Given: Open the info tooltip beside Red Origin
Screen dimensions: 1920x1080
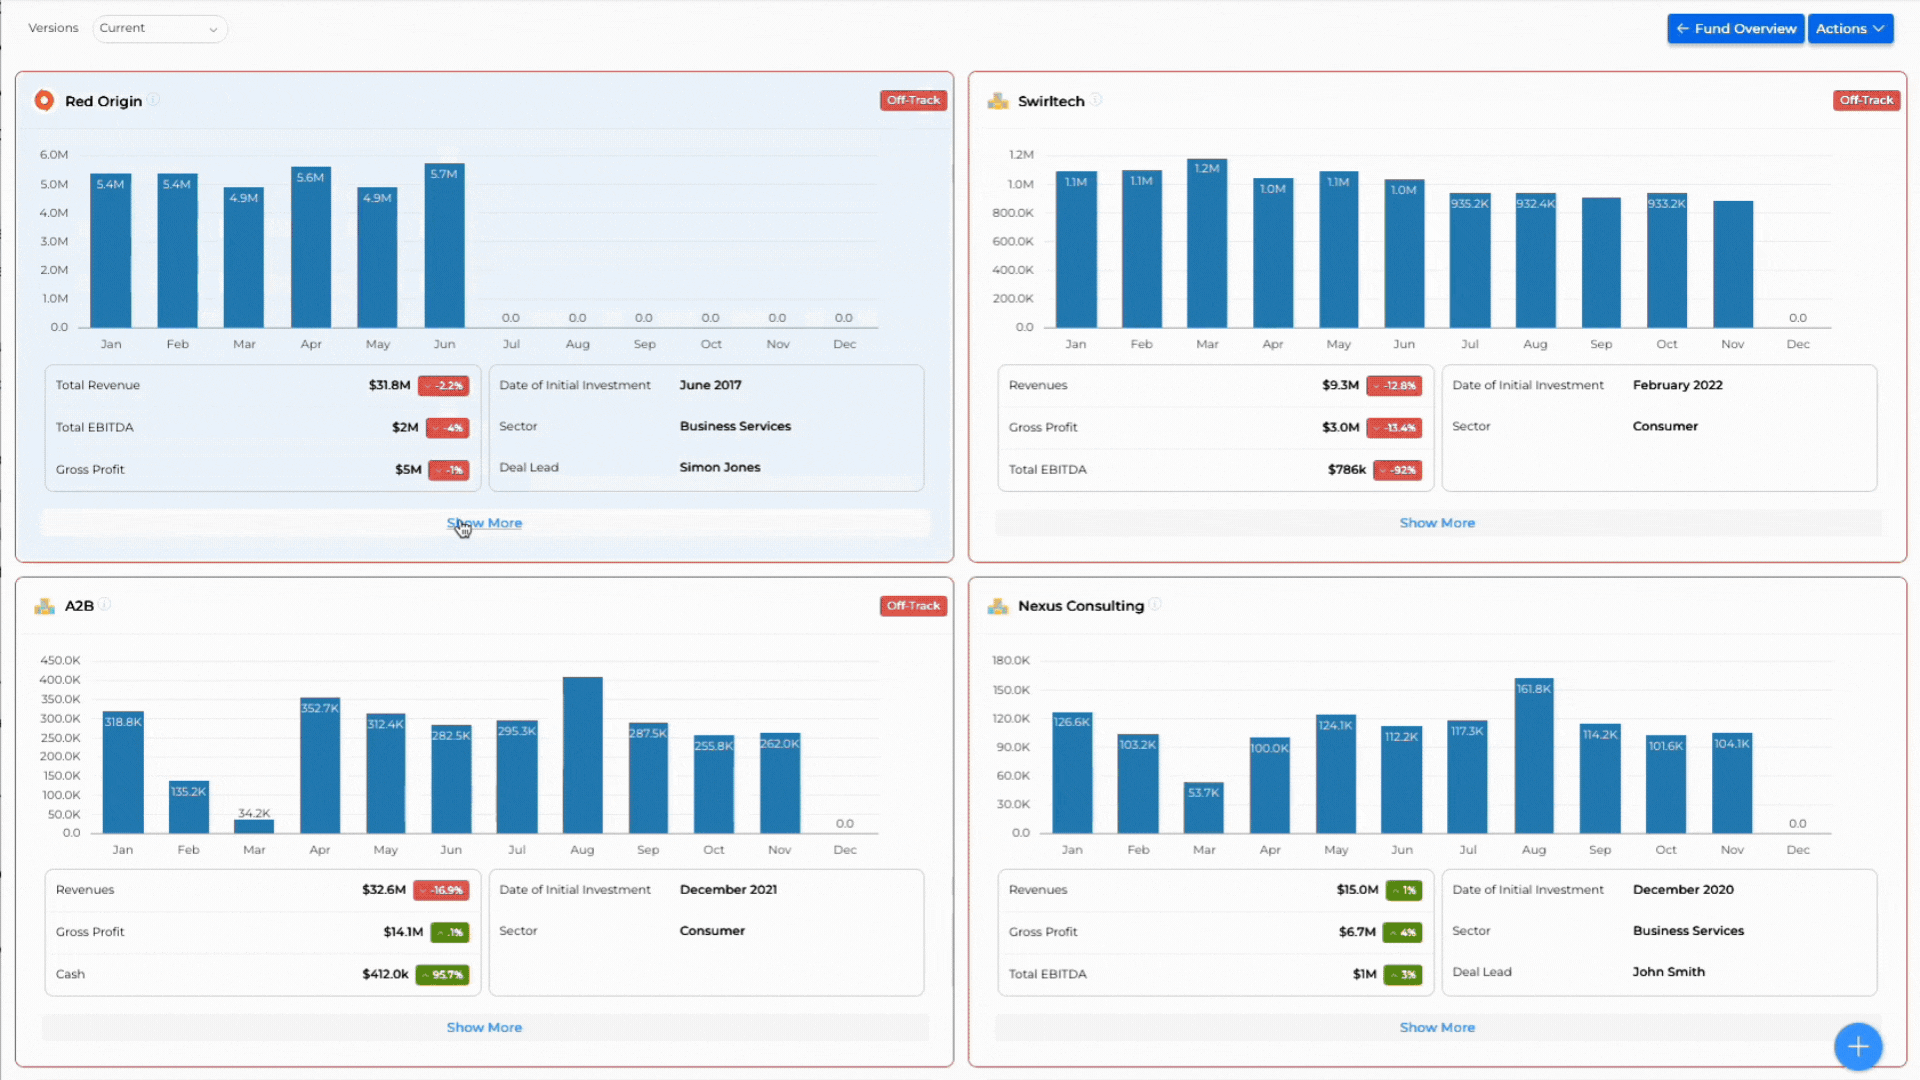Looking at the screenshot, I should pyautogui.click(x=155, y=100).
